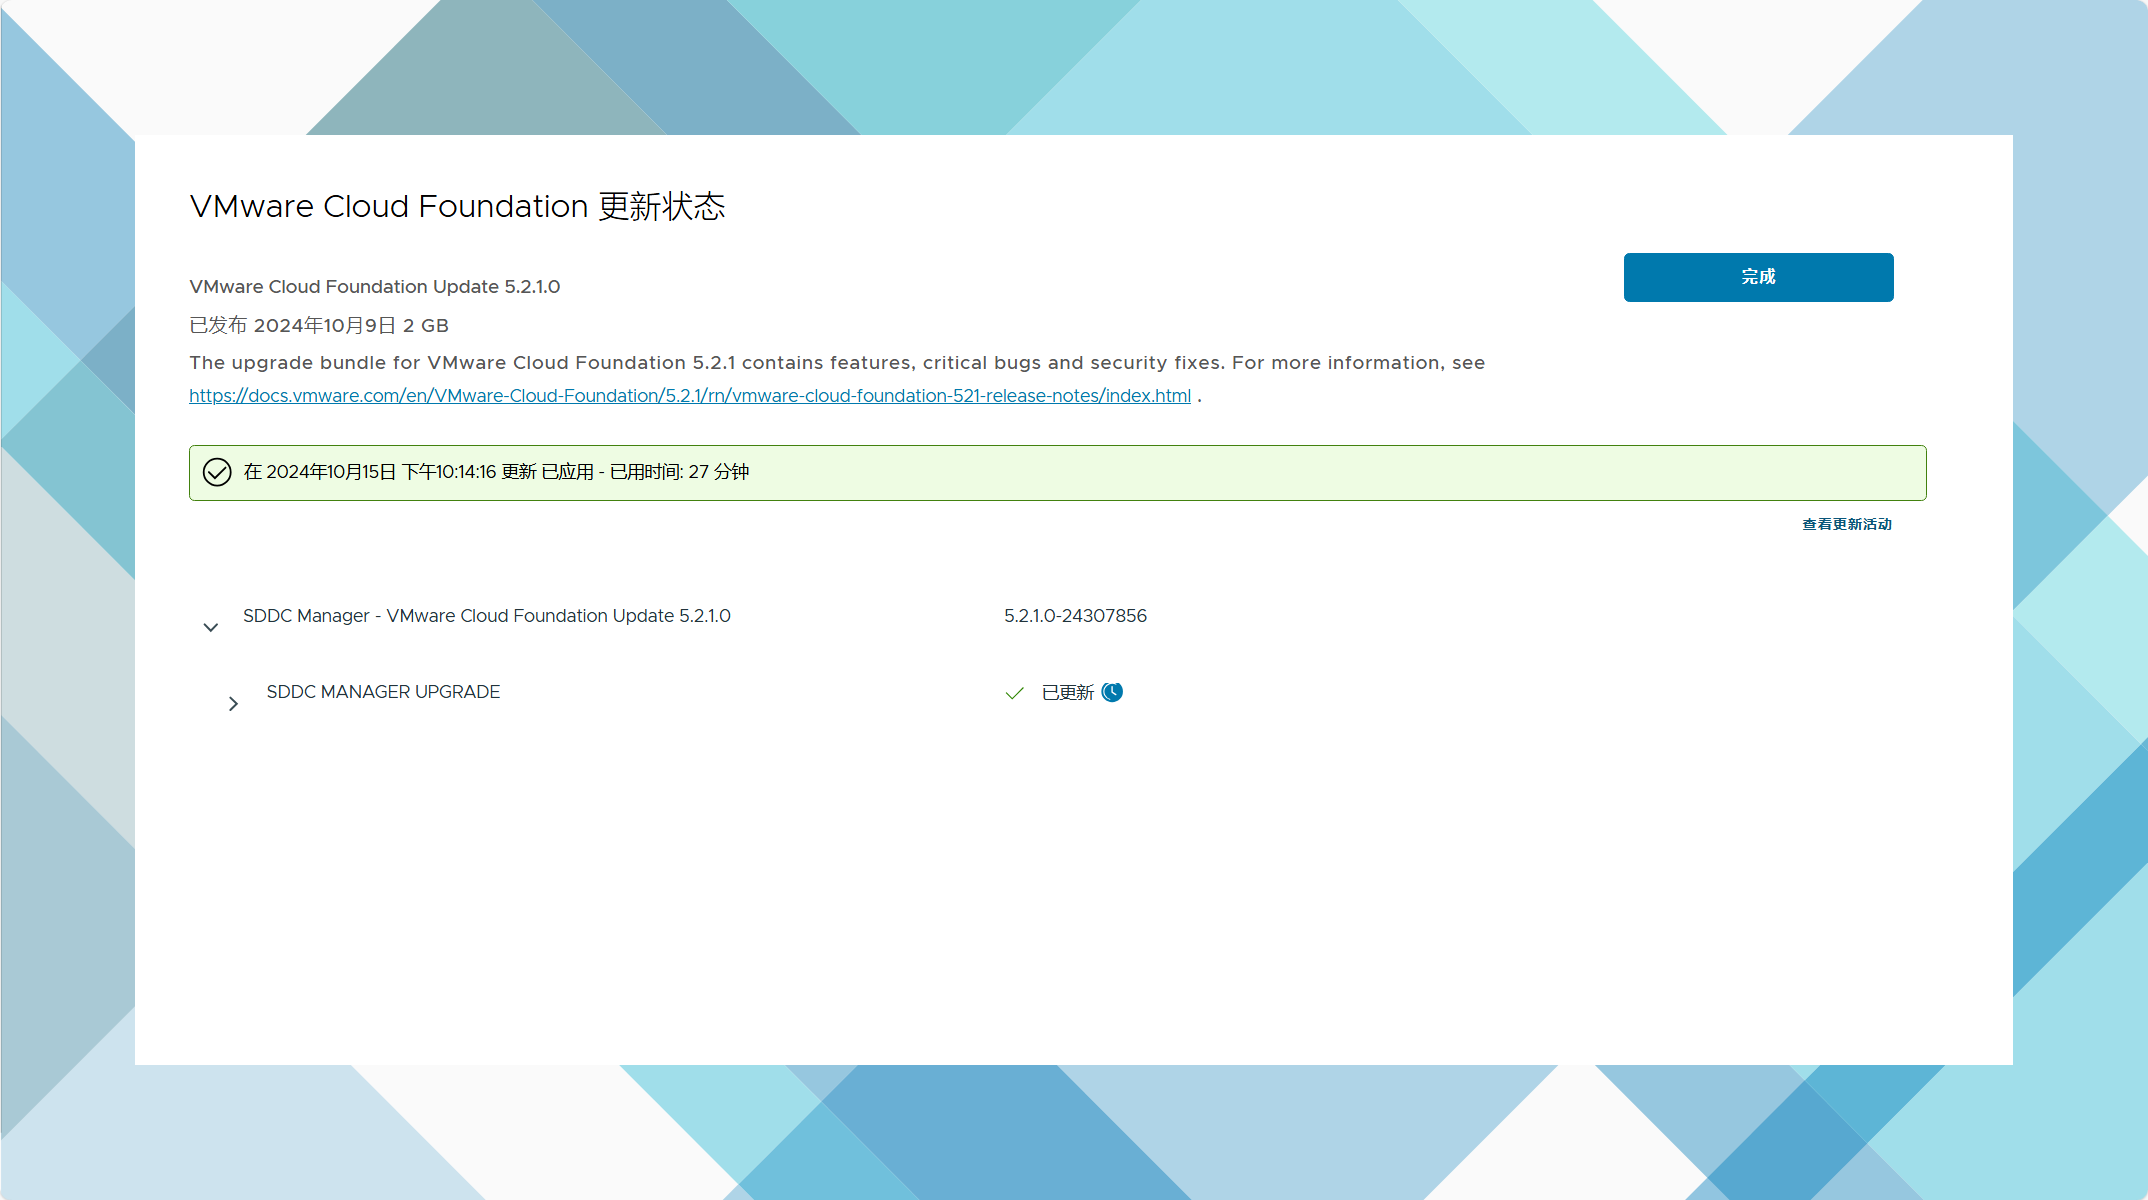Click the green checkmark before 已更新
Viewport: 2148px width, 1200px height.
click(x=1015, y=693)
